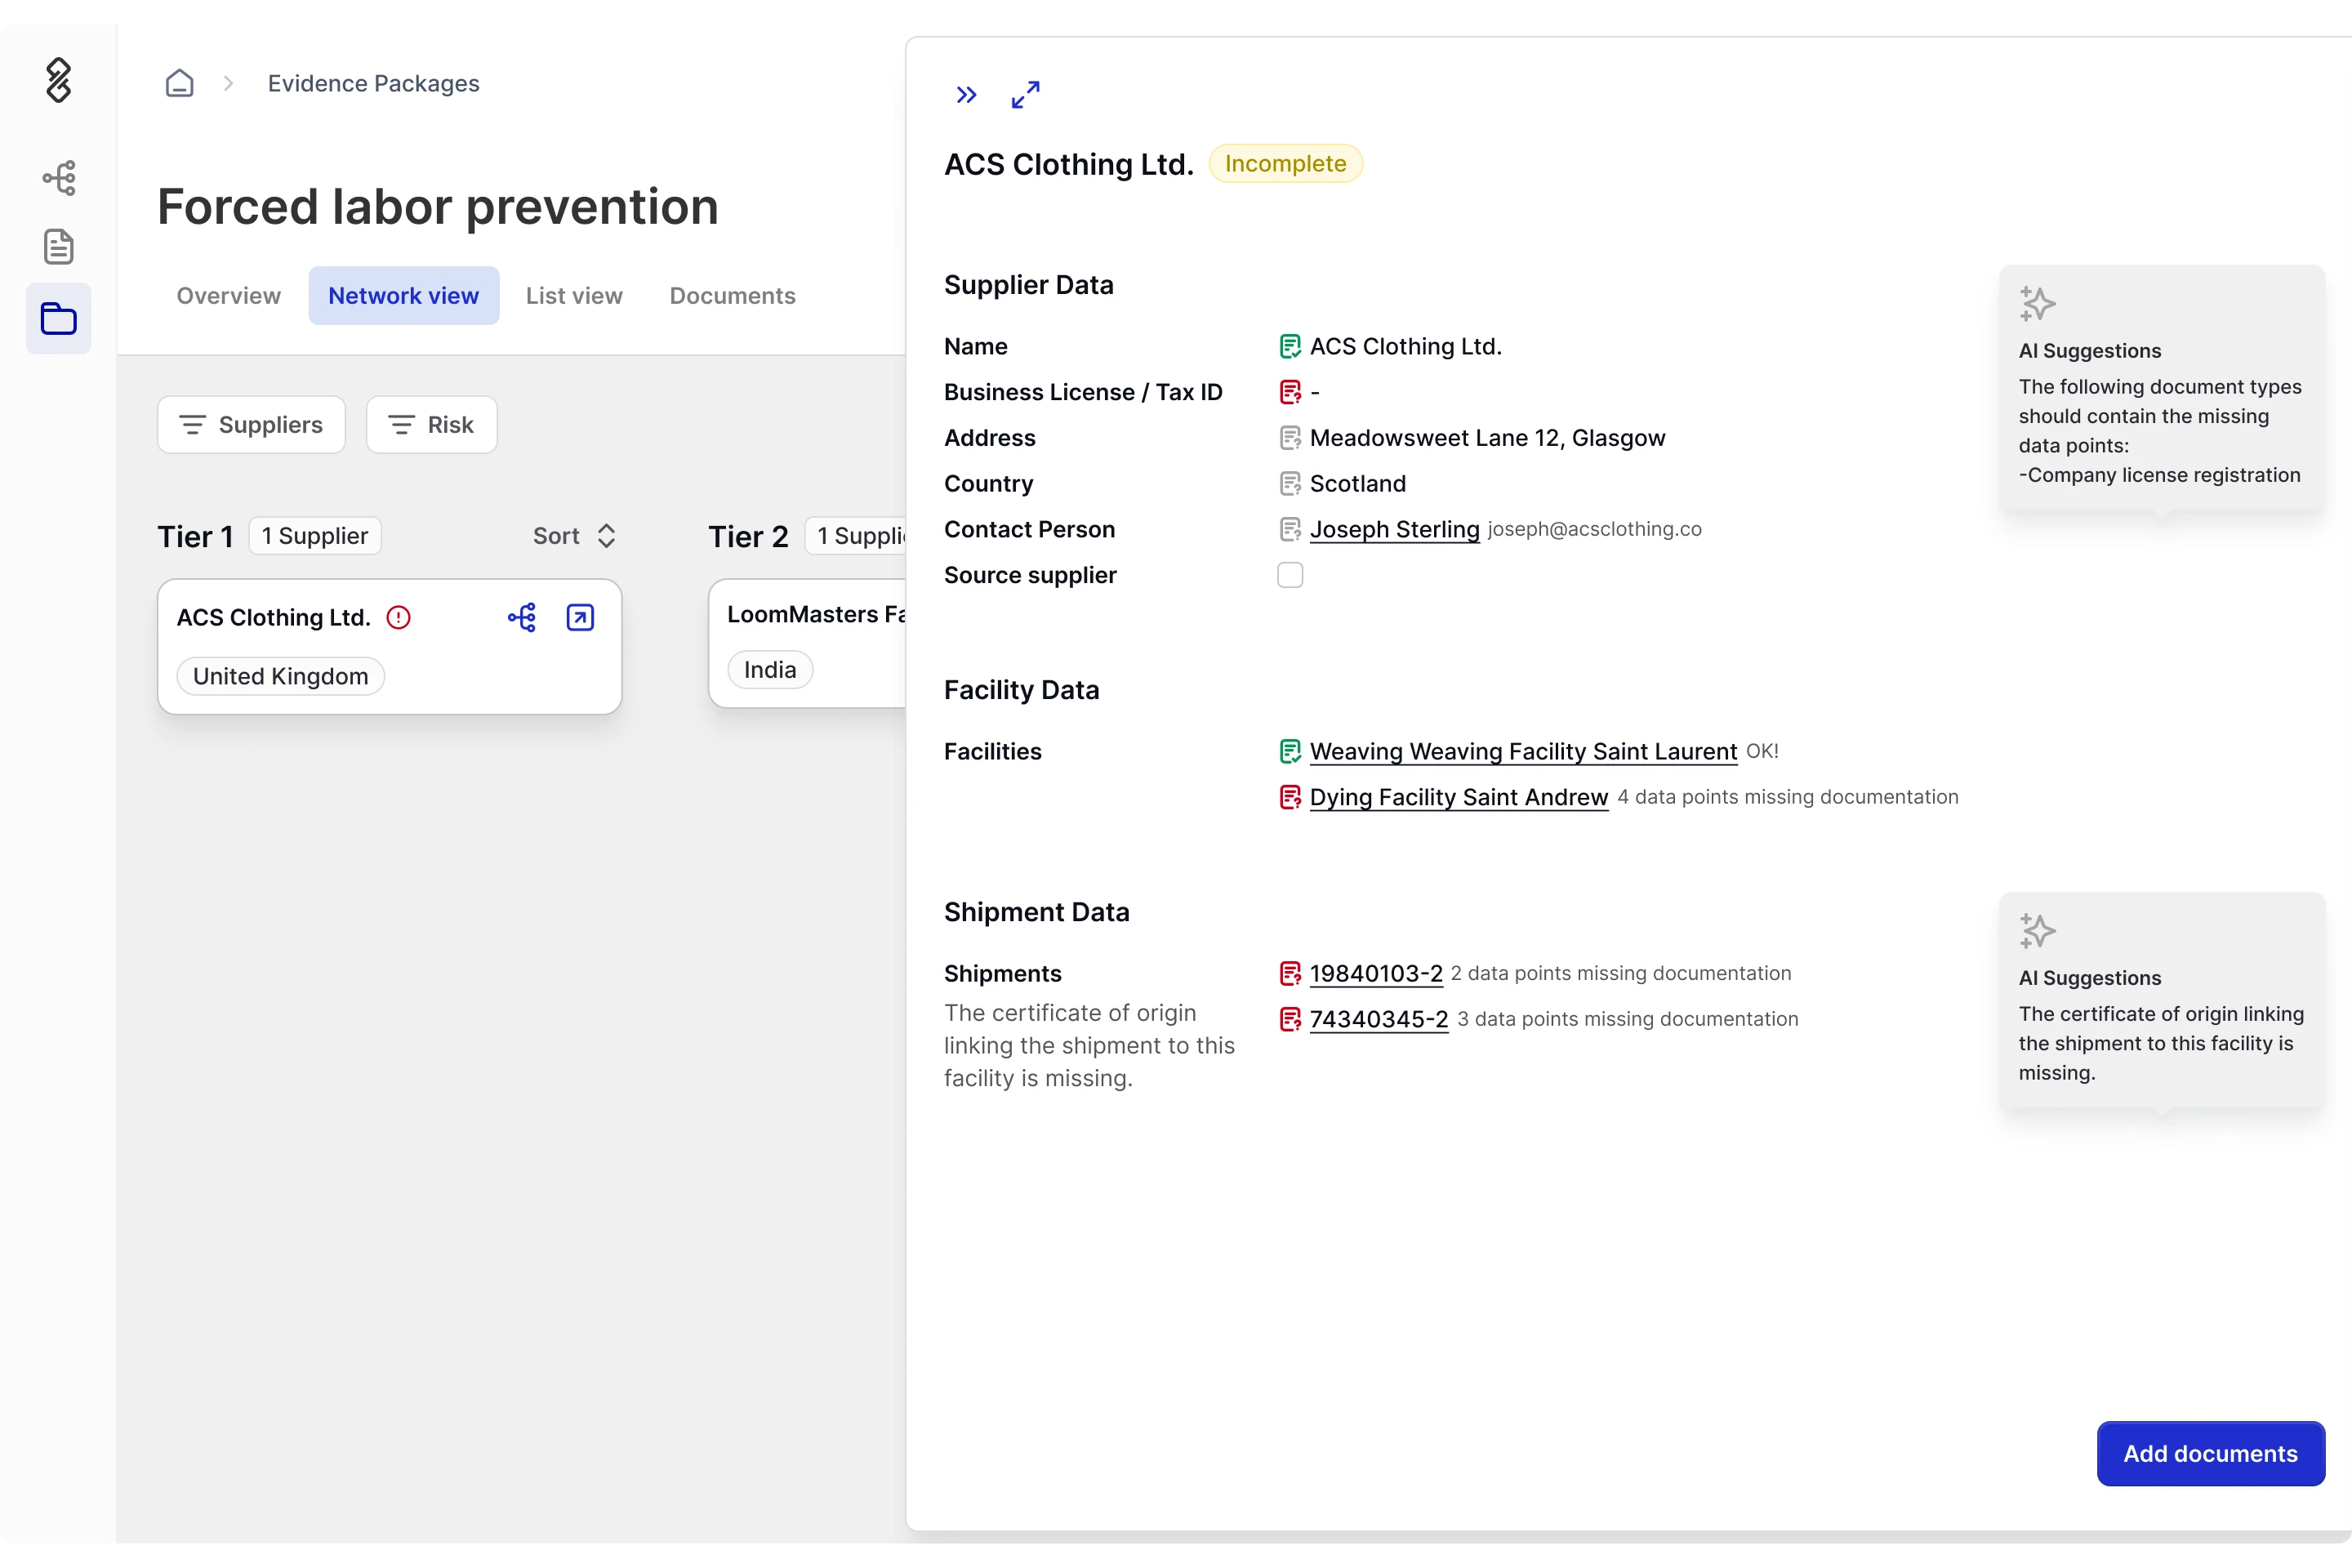Viewport: 2352px width, 1568px height.
Task: Click the Add documents button
Action: tap(2210, 1453)
